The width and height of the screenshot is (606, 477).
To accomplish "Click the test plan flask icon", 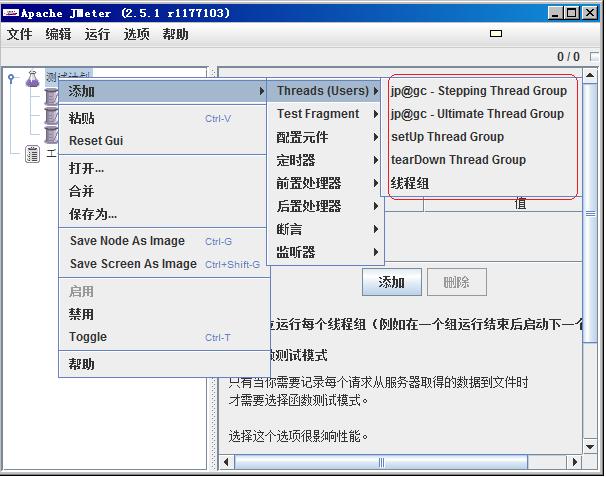I will click(32, 78).
